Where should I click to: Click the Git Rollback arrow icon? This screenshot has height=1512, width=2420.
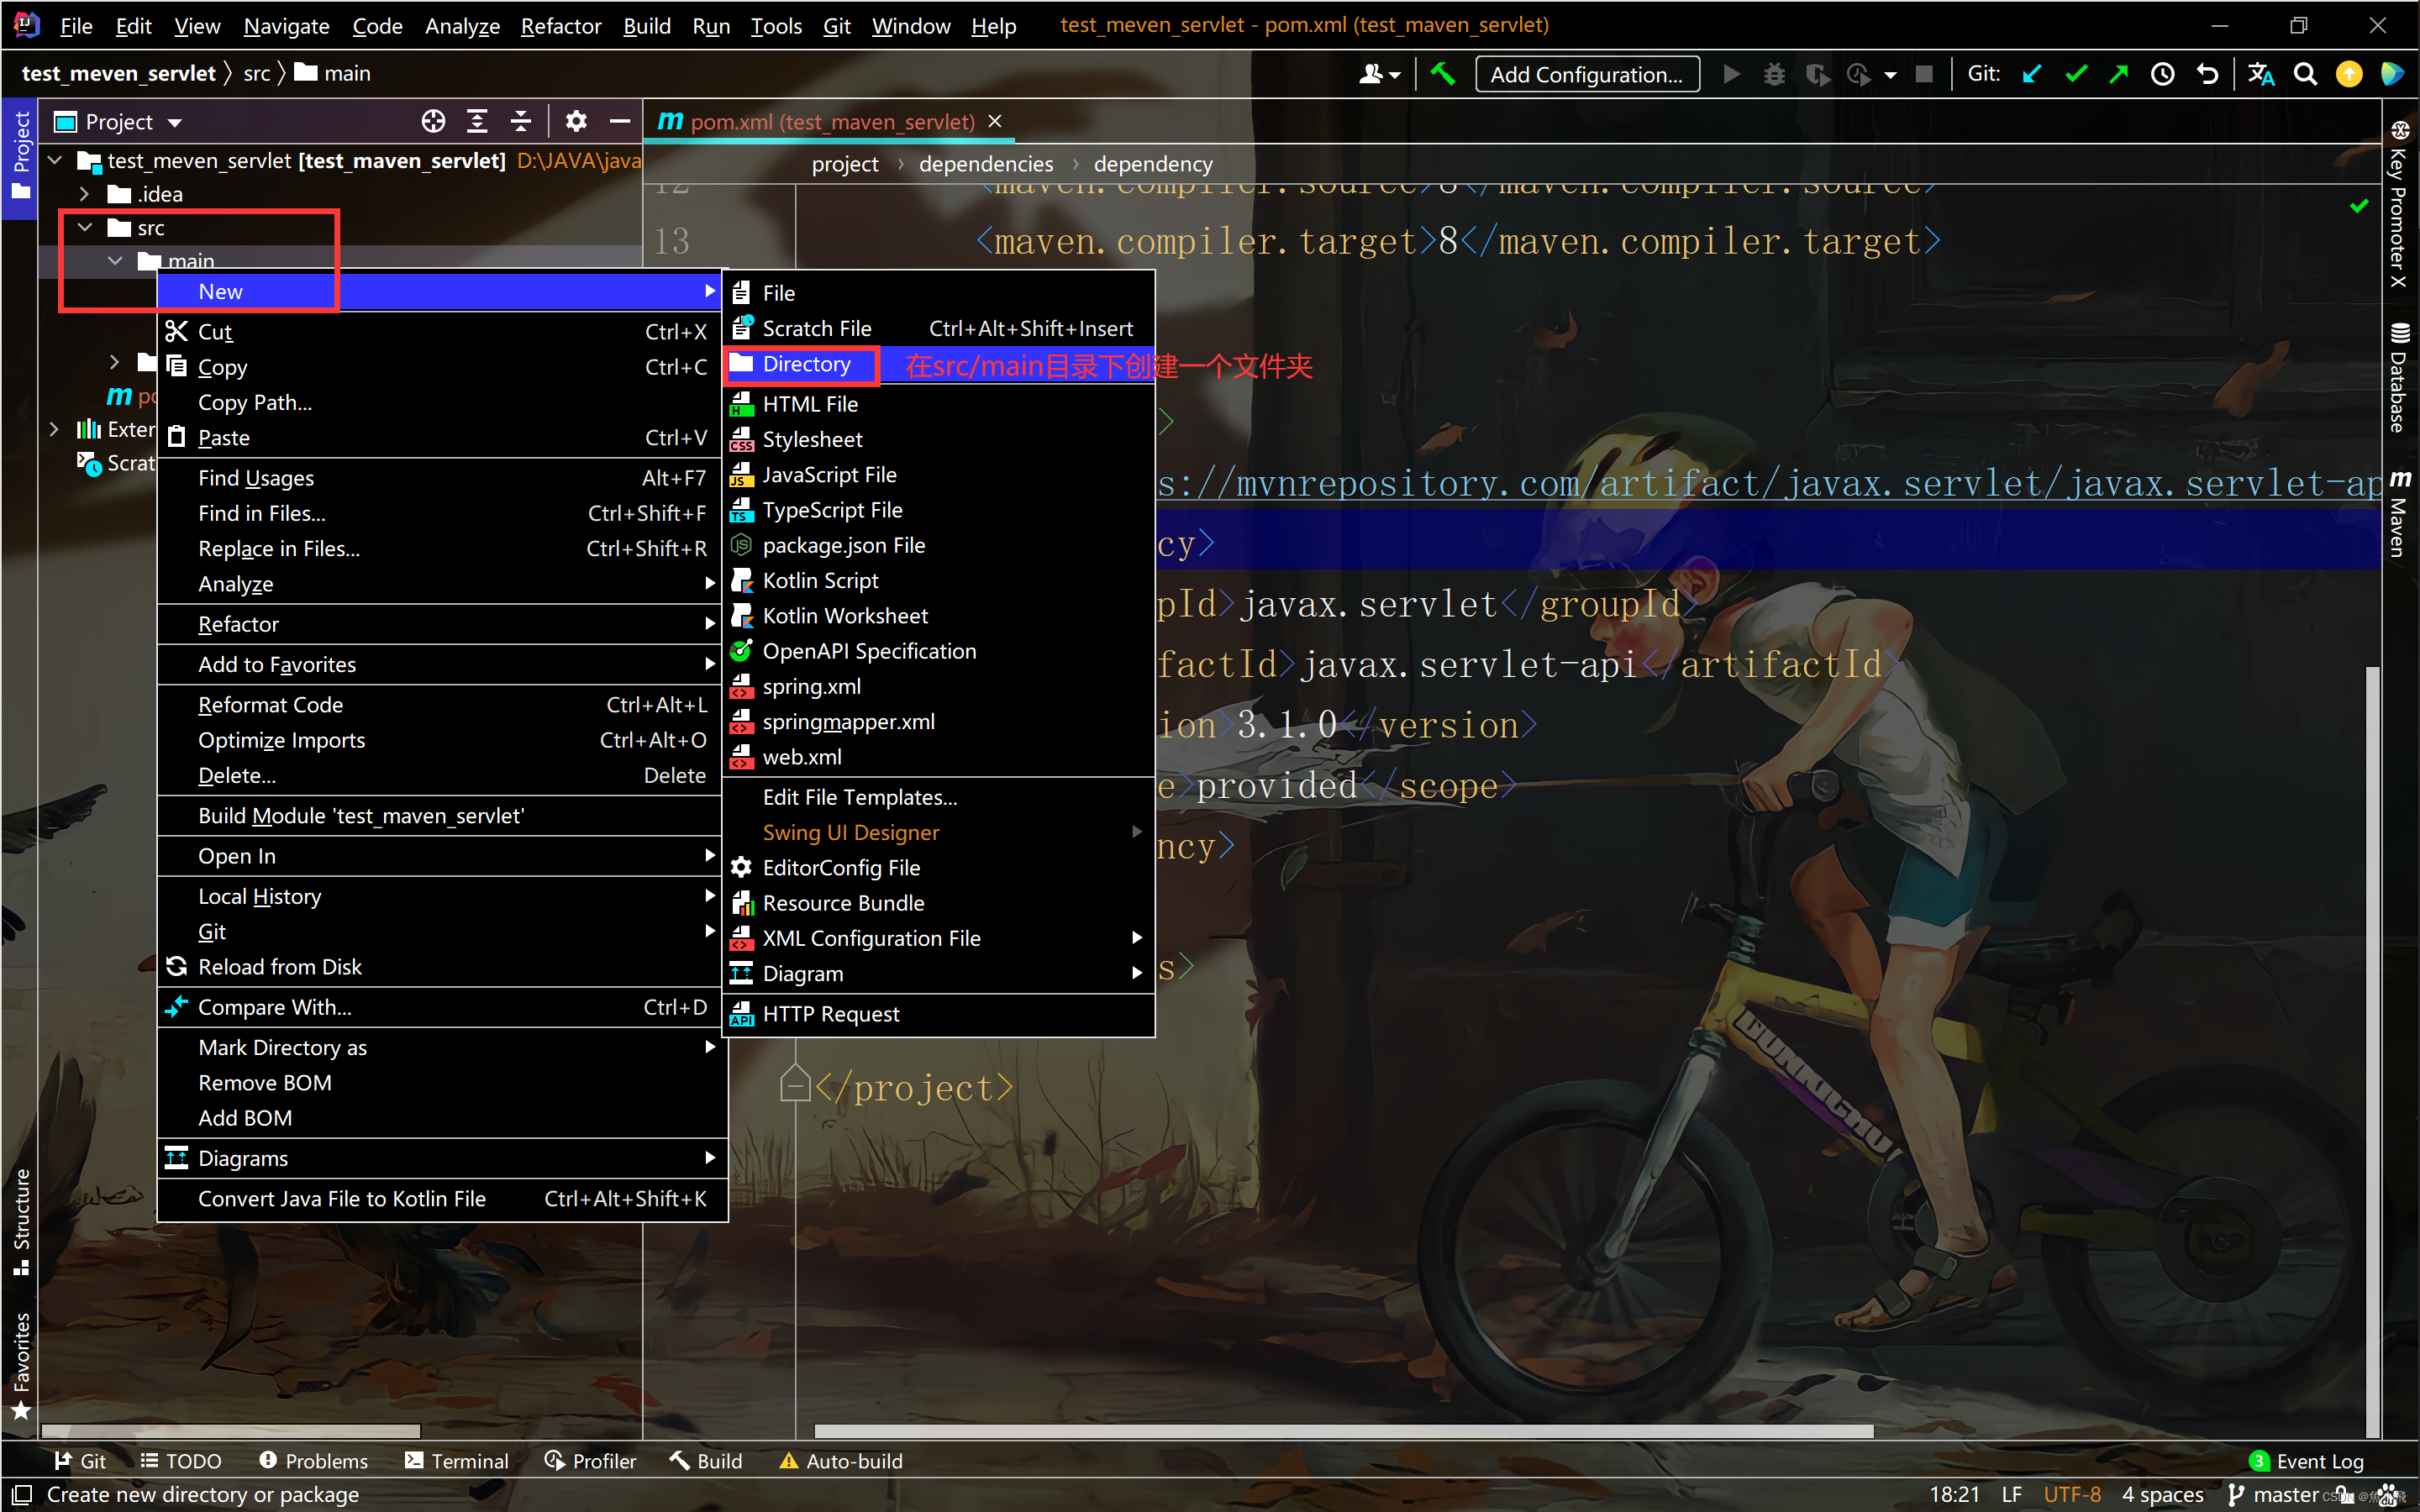tap(2207, 74)
